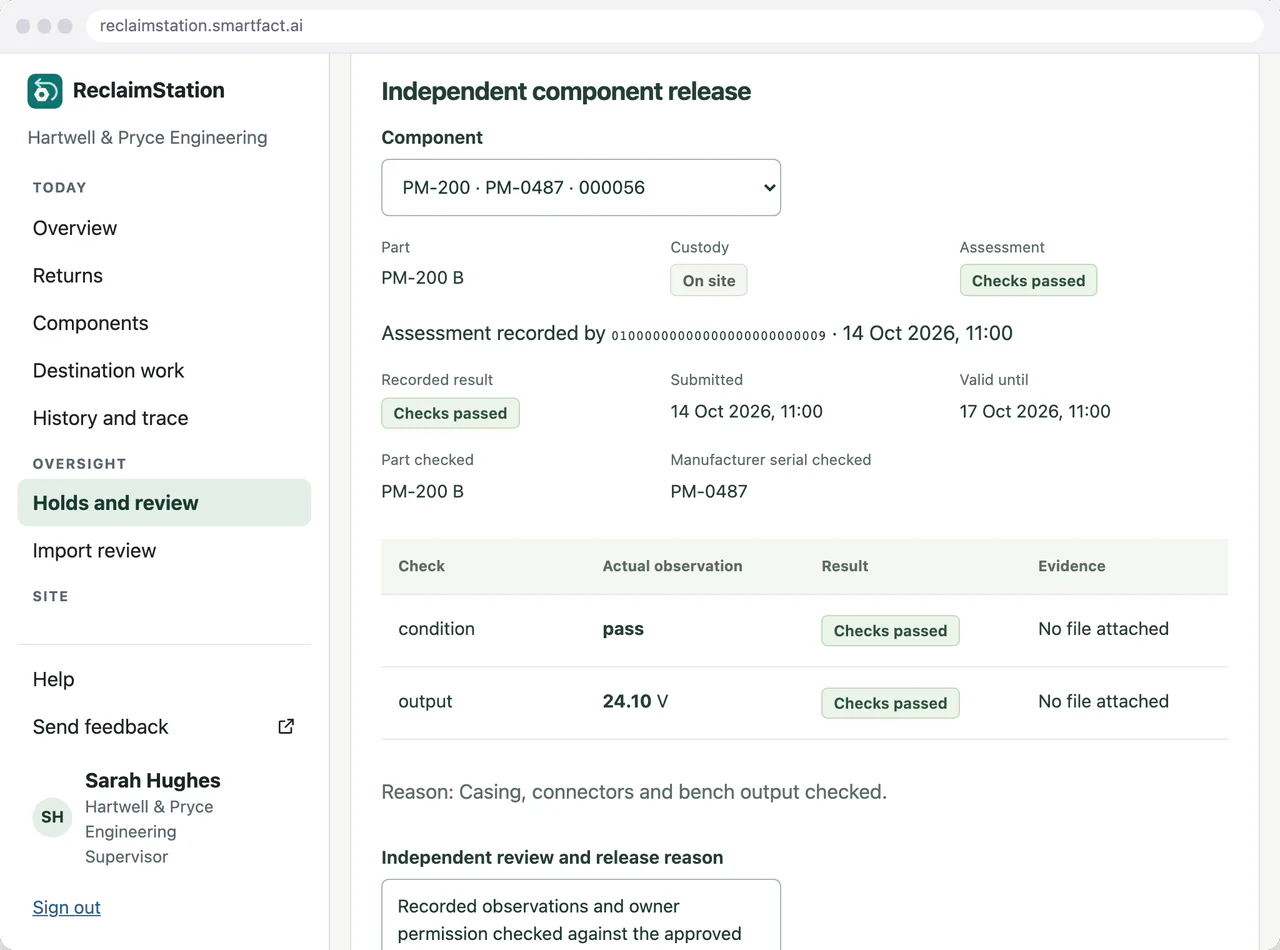The image size is (1280, 950).
Task: Open Destination work section
Action: click(109, 371)
